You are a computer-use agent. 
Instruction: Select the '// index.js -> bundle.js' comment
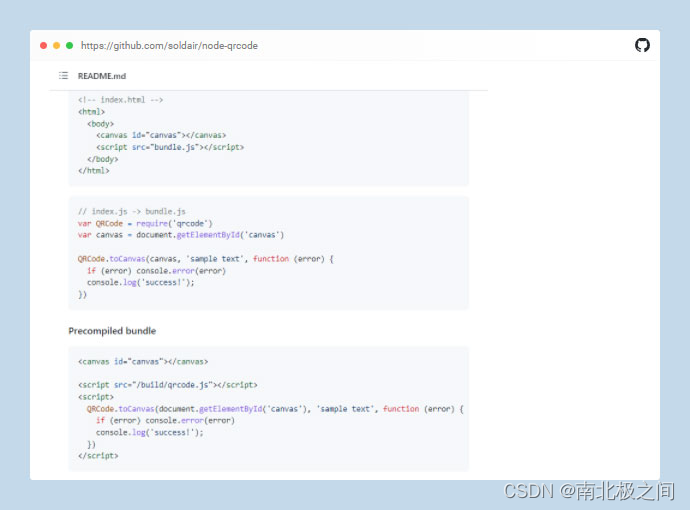click(132, 212)
